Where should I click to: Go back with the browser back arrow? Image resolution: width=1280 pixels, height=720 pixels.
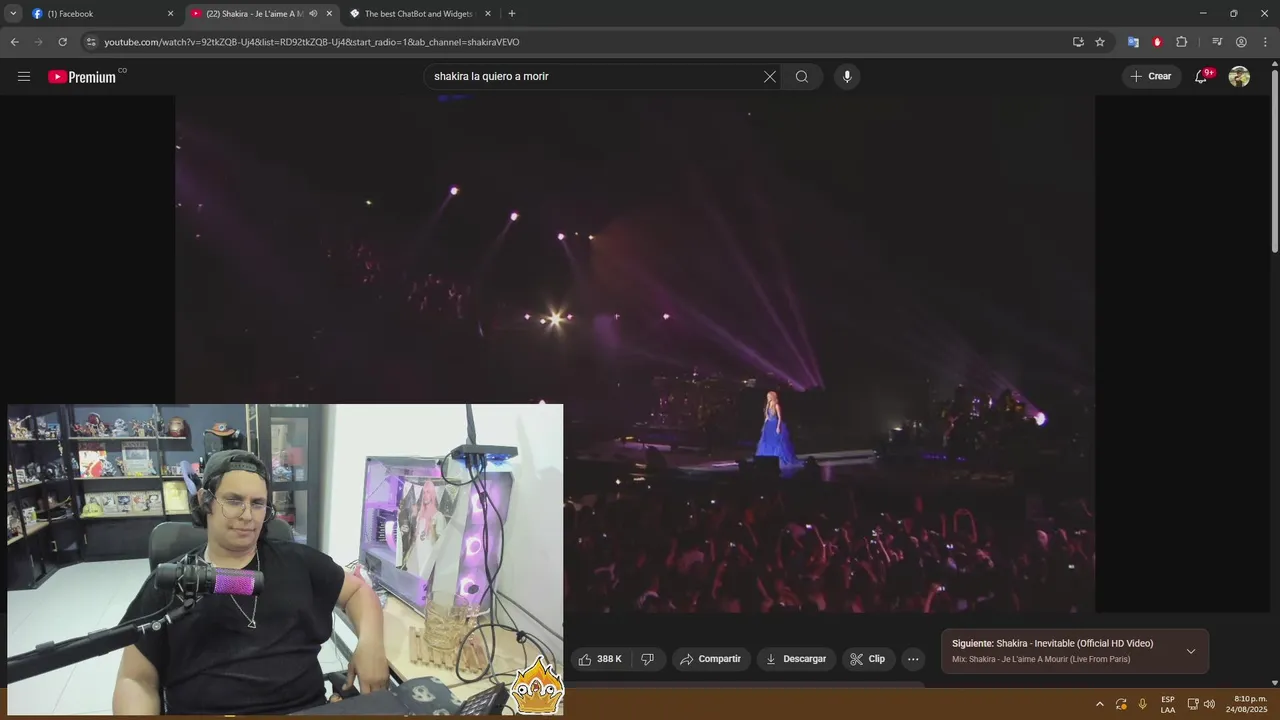coord(14,42)
